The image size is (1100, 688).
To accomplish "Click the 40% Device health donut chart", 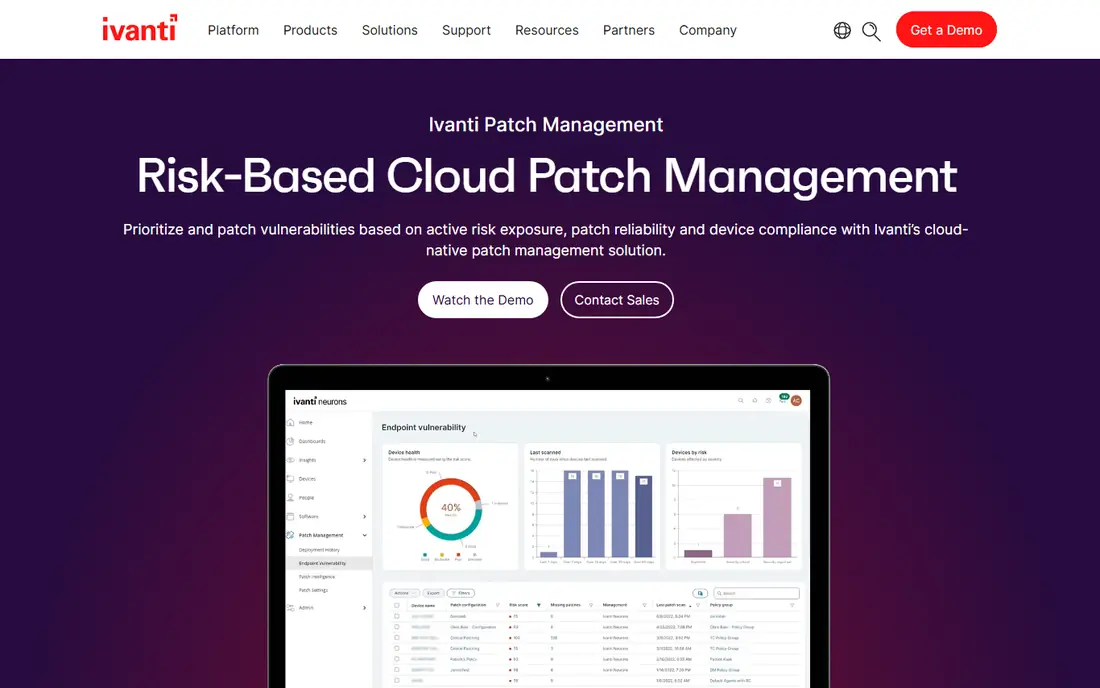I will (450, 509).
